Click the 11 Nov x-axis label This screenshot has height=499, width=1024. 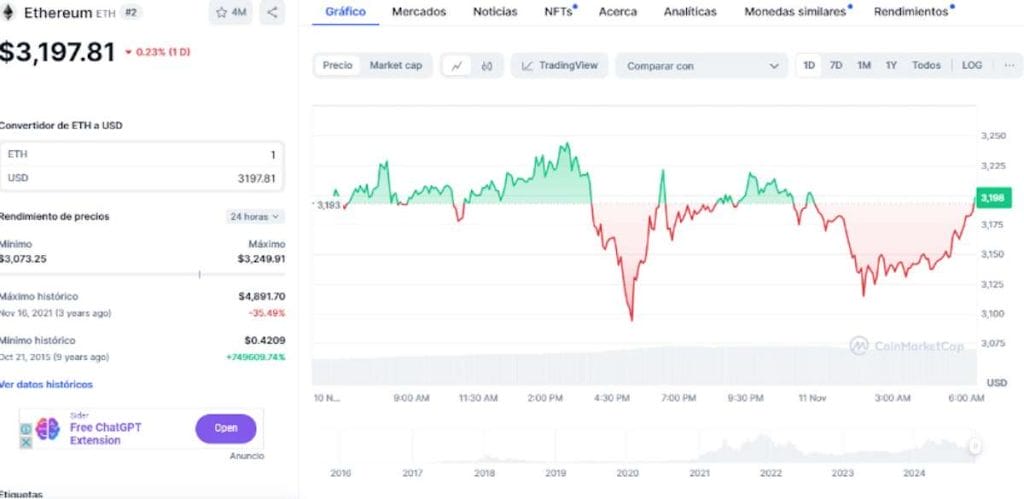[812, 398]
